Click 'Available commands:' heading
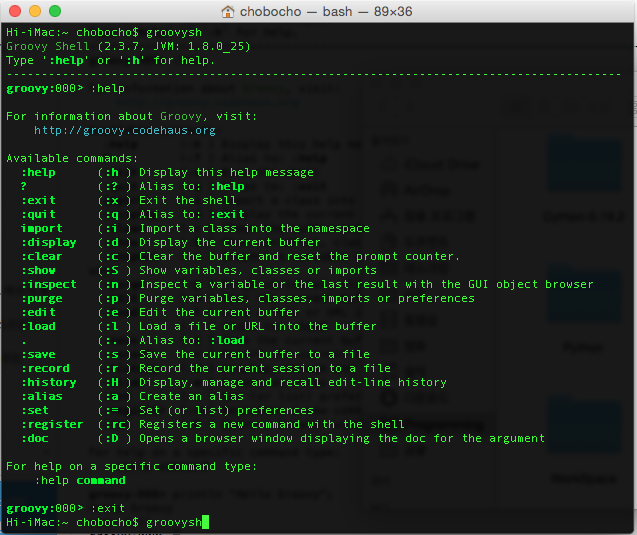 (x=72, y=158)
